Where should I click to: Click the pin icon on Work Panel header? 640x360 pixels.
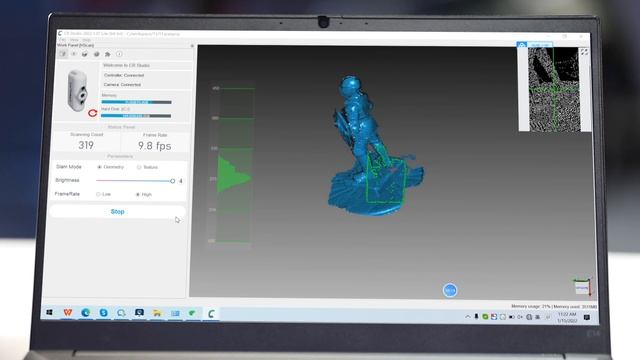pyautogui.click(x=192, y=46)
